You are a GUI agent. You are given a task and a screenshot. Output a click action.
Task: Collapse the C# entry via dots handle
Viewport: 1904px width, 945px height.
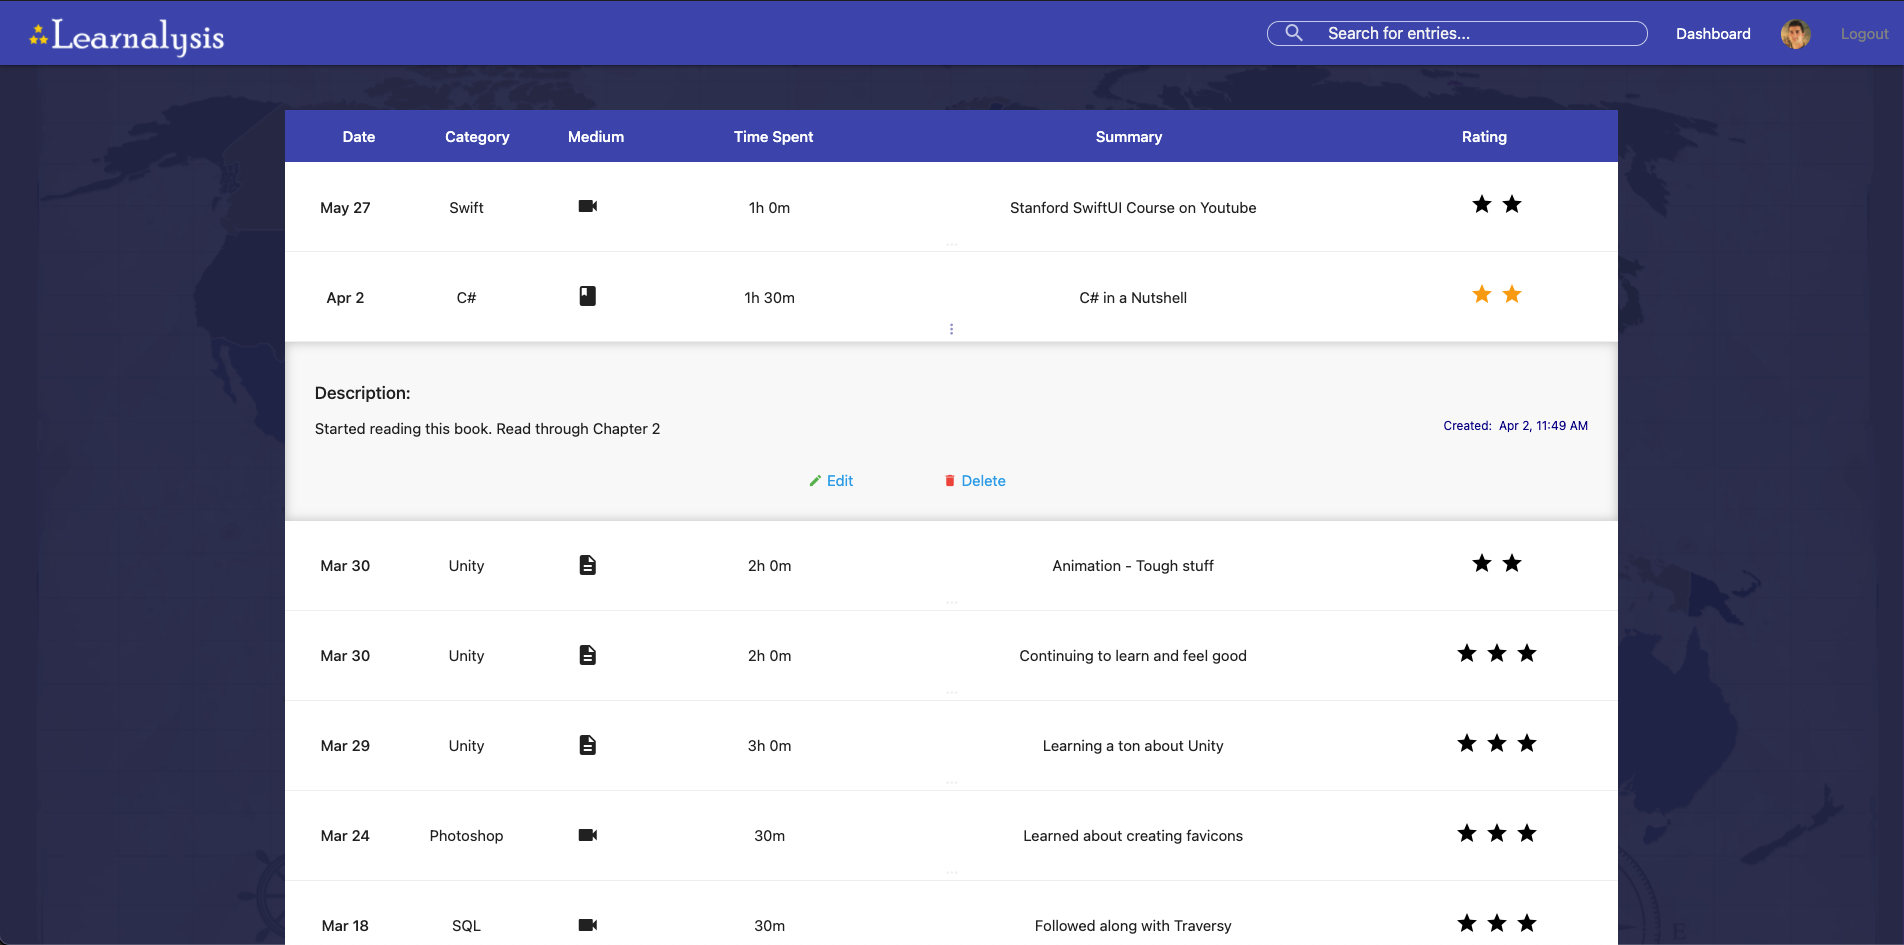951,329
